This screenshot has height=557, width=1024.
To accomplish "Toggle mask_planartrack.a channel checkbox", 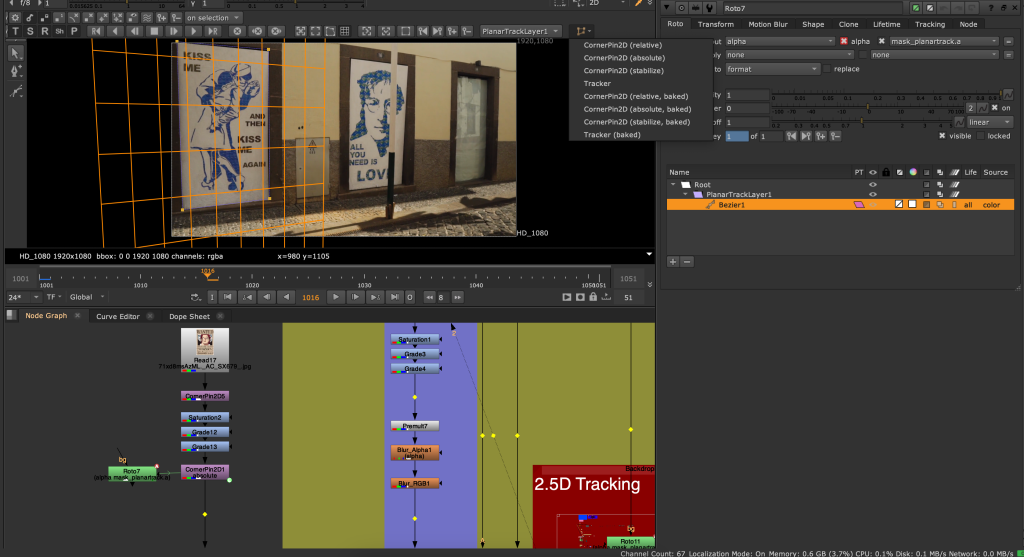I will coord(882,41).
